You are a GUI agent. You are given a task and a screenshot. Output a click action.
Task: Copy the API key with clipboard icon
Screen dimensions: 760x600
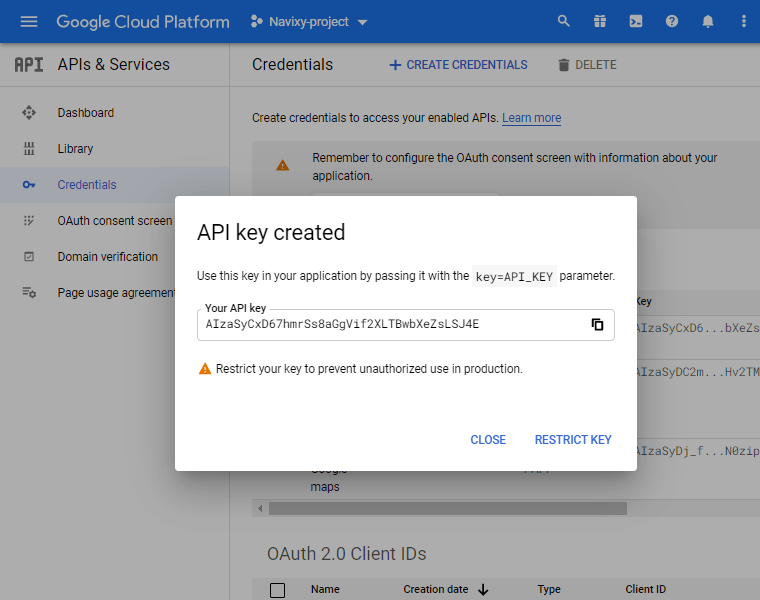[x=597, y=324]
